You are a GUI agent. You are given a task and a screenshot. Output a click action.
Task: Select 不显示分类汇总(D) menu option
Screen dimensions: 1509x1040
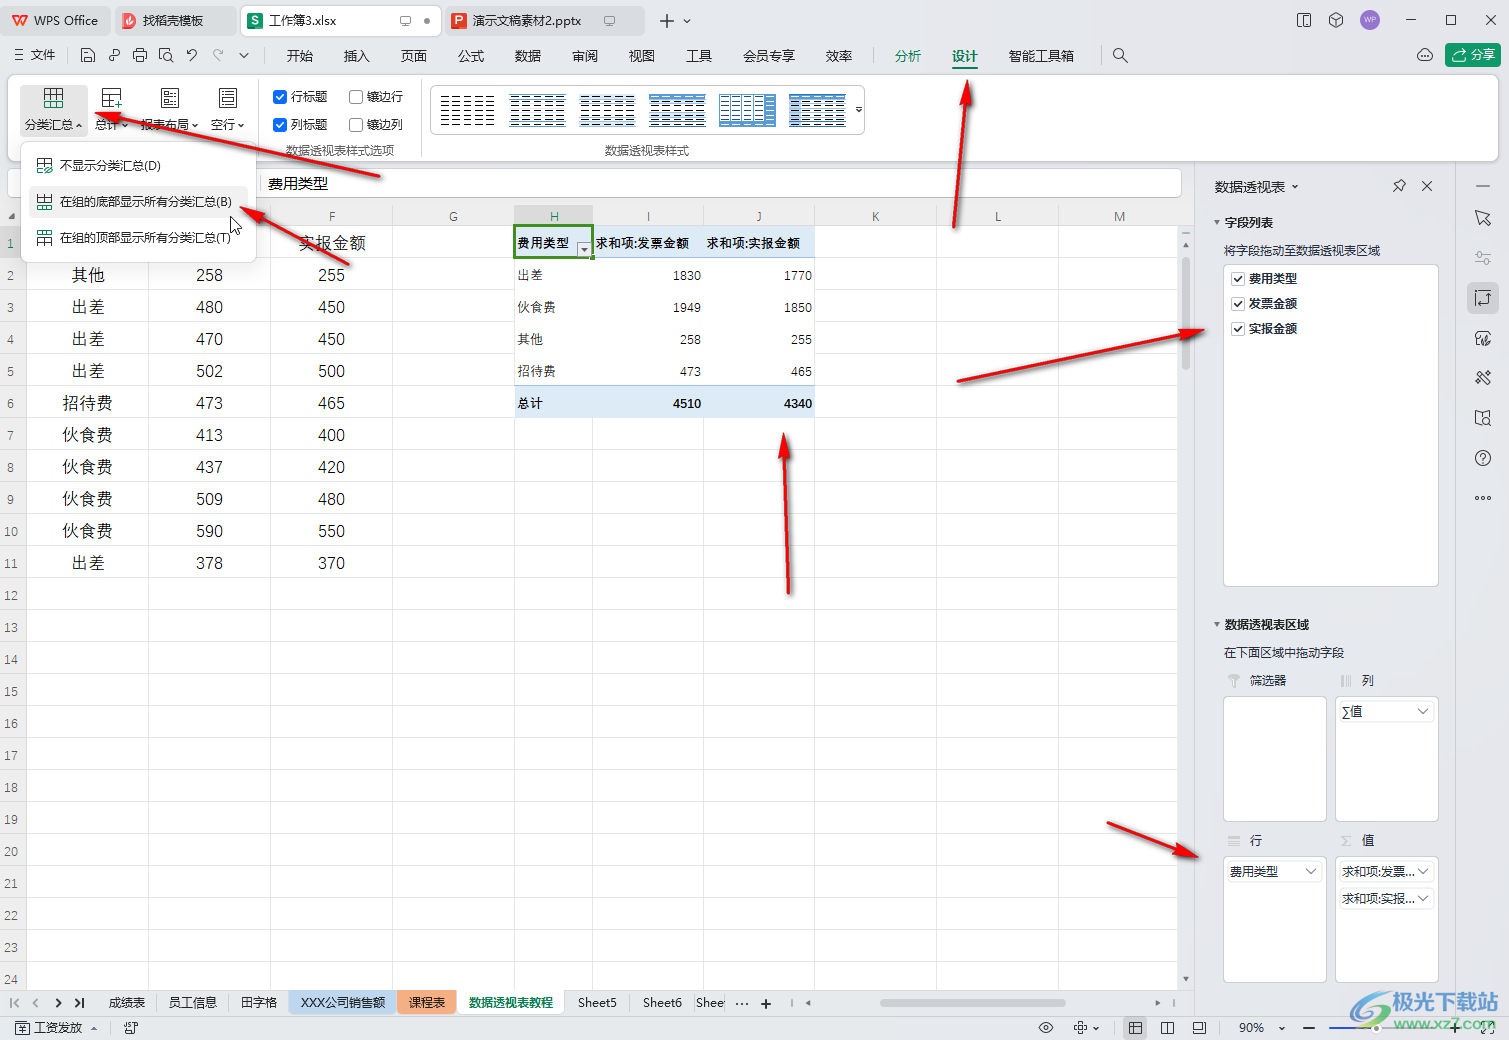(x=138, y=166)
